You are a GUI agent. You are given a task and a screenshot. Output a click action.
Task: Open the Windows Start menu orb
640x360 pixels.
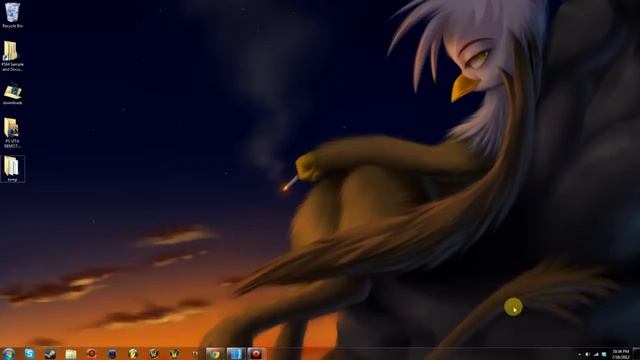point(9,353)
